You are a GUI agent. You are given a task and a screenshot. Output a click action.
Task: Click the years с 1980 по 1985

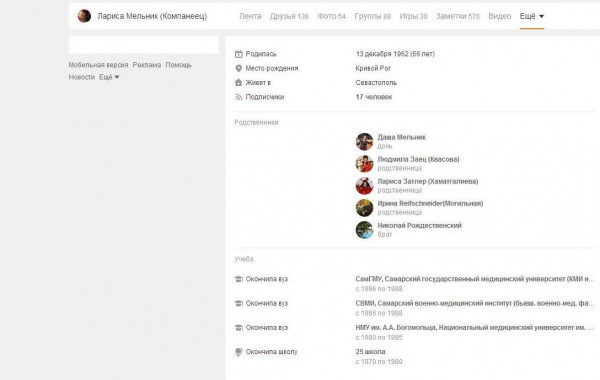[x=379, y=338]
